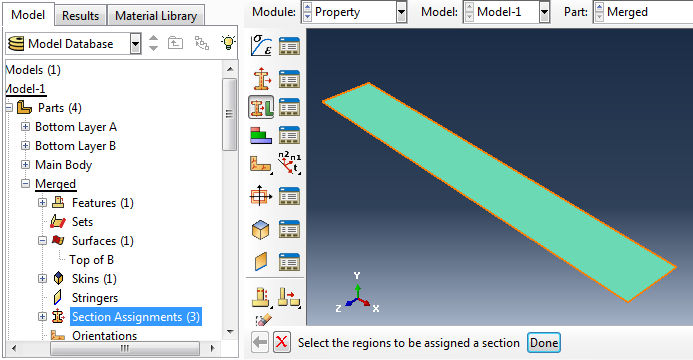Click the model tree vertical scrollbar thumb
The width and height of the screenshot is (693, 360).
(230, 114)
